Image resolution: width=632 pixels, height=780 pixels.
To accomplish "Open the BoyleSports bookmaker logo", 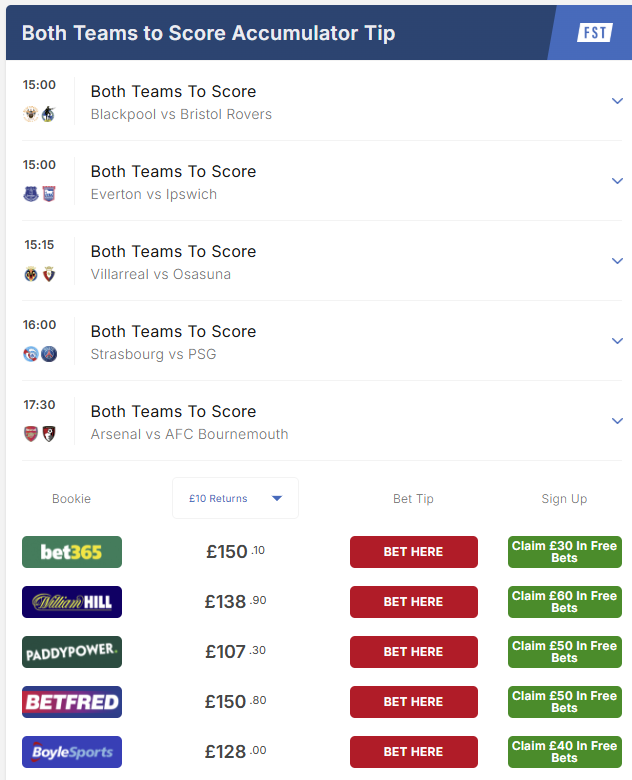I will (72, 752).
